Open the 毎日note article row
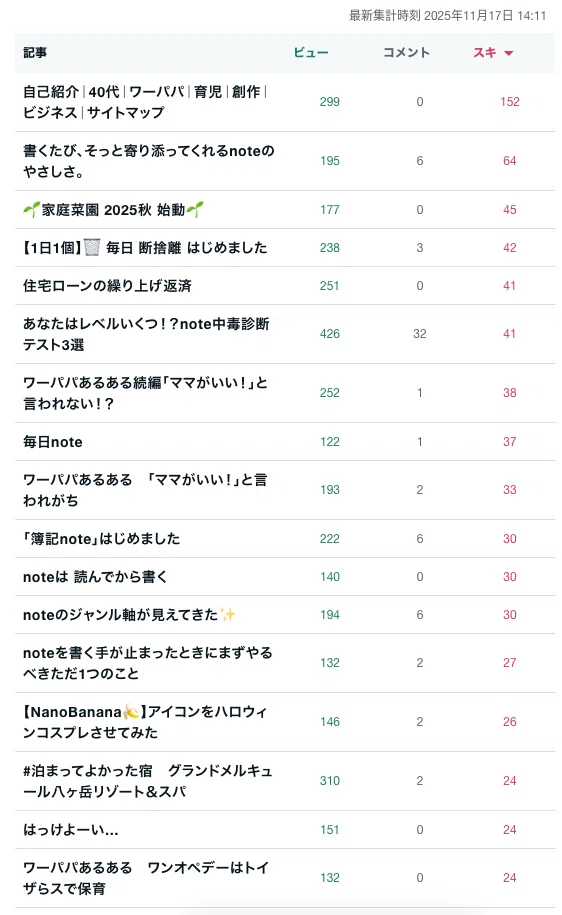 (x=285, y=442)
